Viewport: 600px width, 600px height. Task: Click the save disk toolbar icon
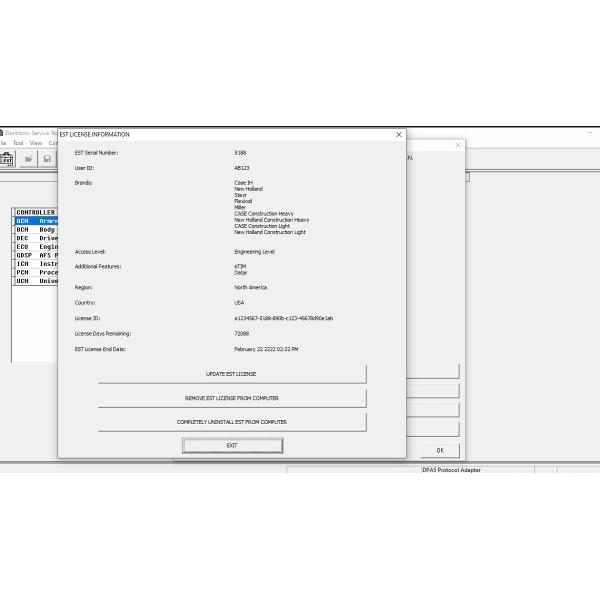47,159
